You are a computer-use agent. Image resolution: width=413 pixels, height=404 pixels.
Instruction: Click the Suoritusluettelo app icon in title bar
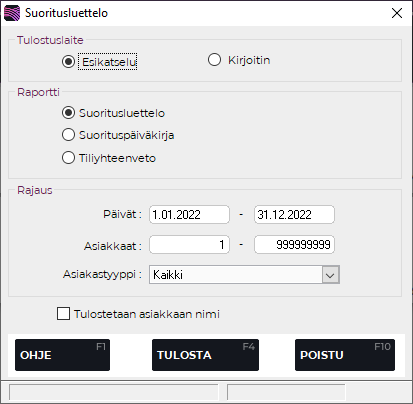click(12, 13)
